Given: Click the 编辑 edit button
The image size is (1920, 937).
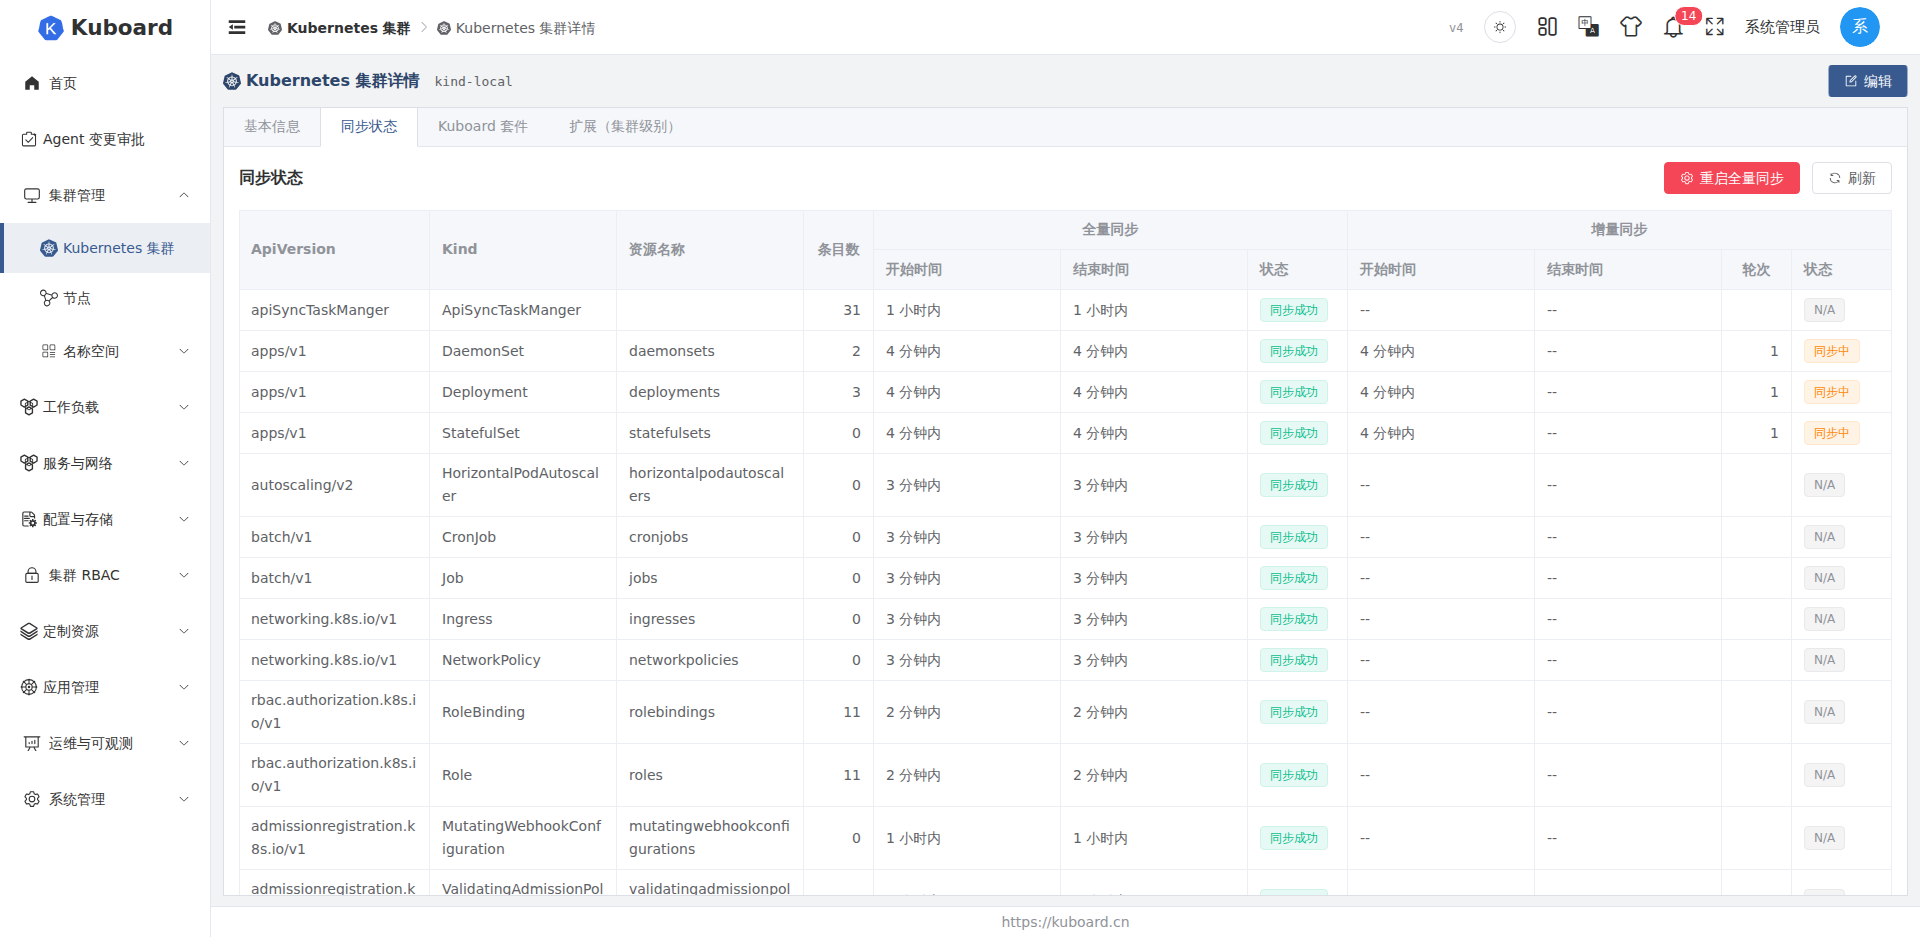Looking at the screenshot, I should click(1867, 81).
